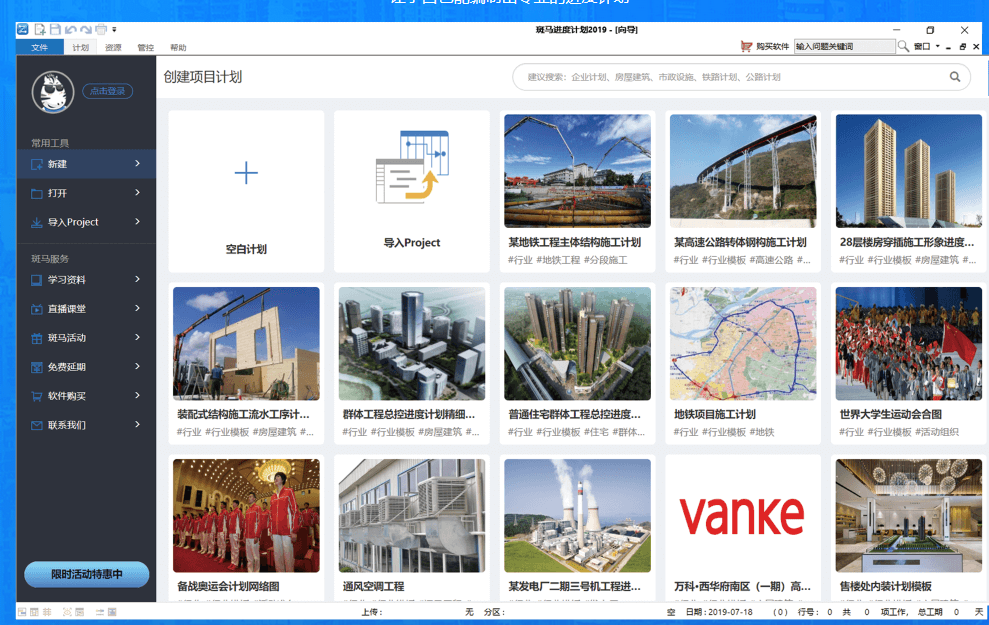The image size is (989, 625).
Task: Click the magnifier icon next to help search
Action: pos(903,46)
